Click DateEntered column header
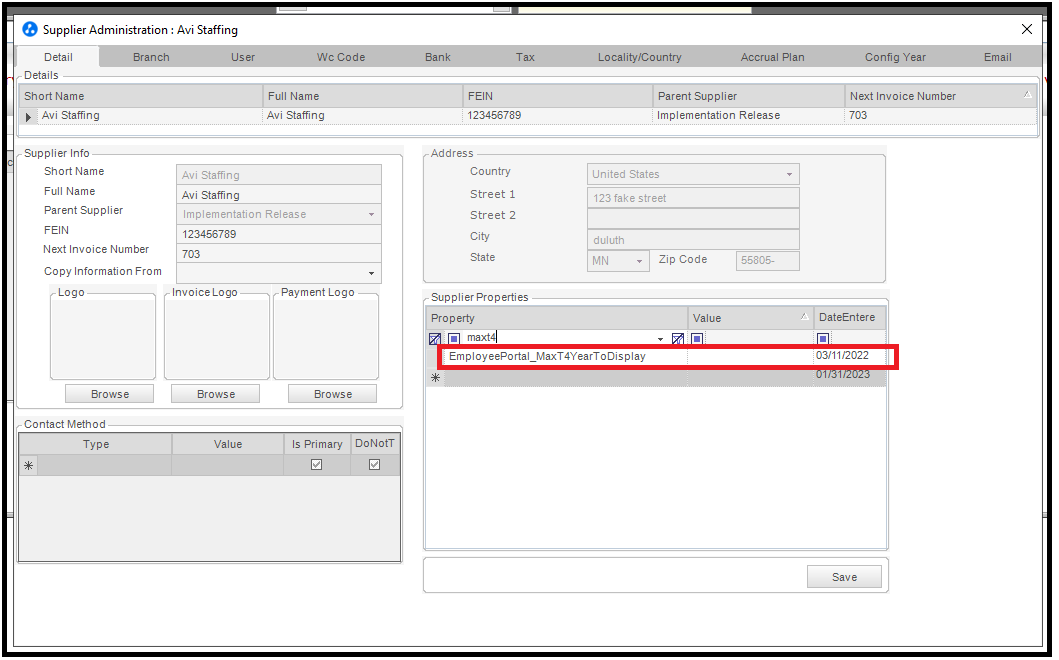Viewport: 1059px width, 660px height. (x=850, y=318)
